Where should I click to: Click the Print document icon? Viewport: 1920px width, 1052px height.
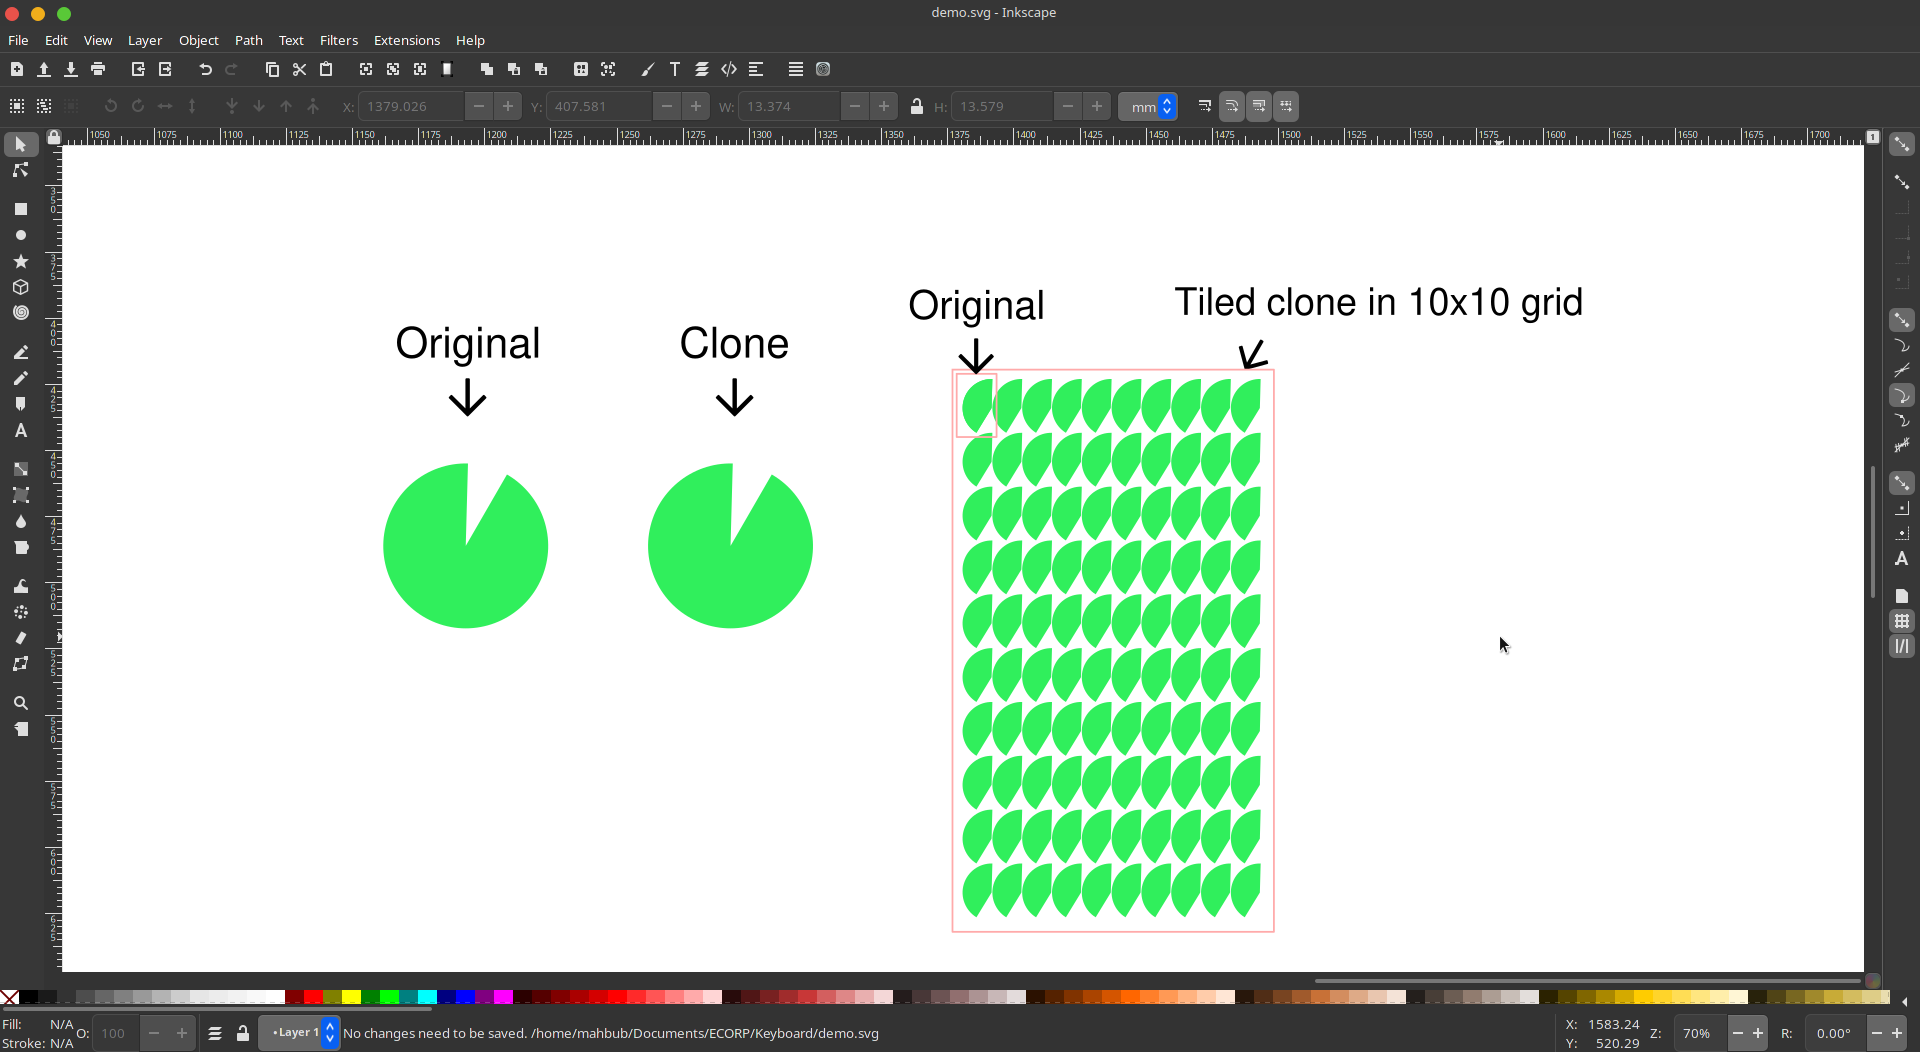tap(98, 69)
